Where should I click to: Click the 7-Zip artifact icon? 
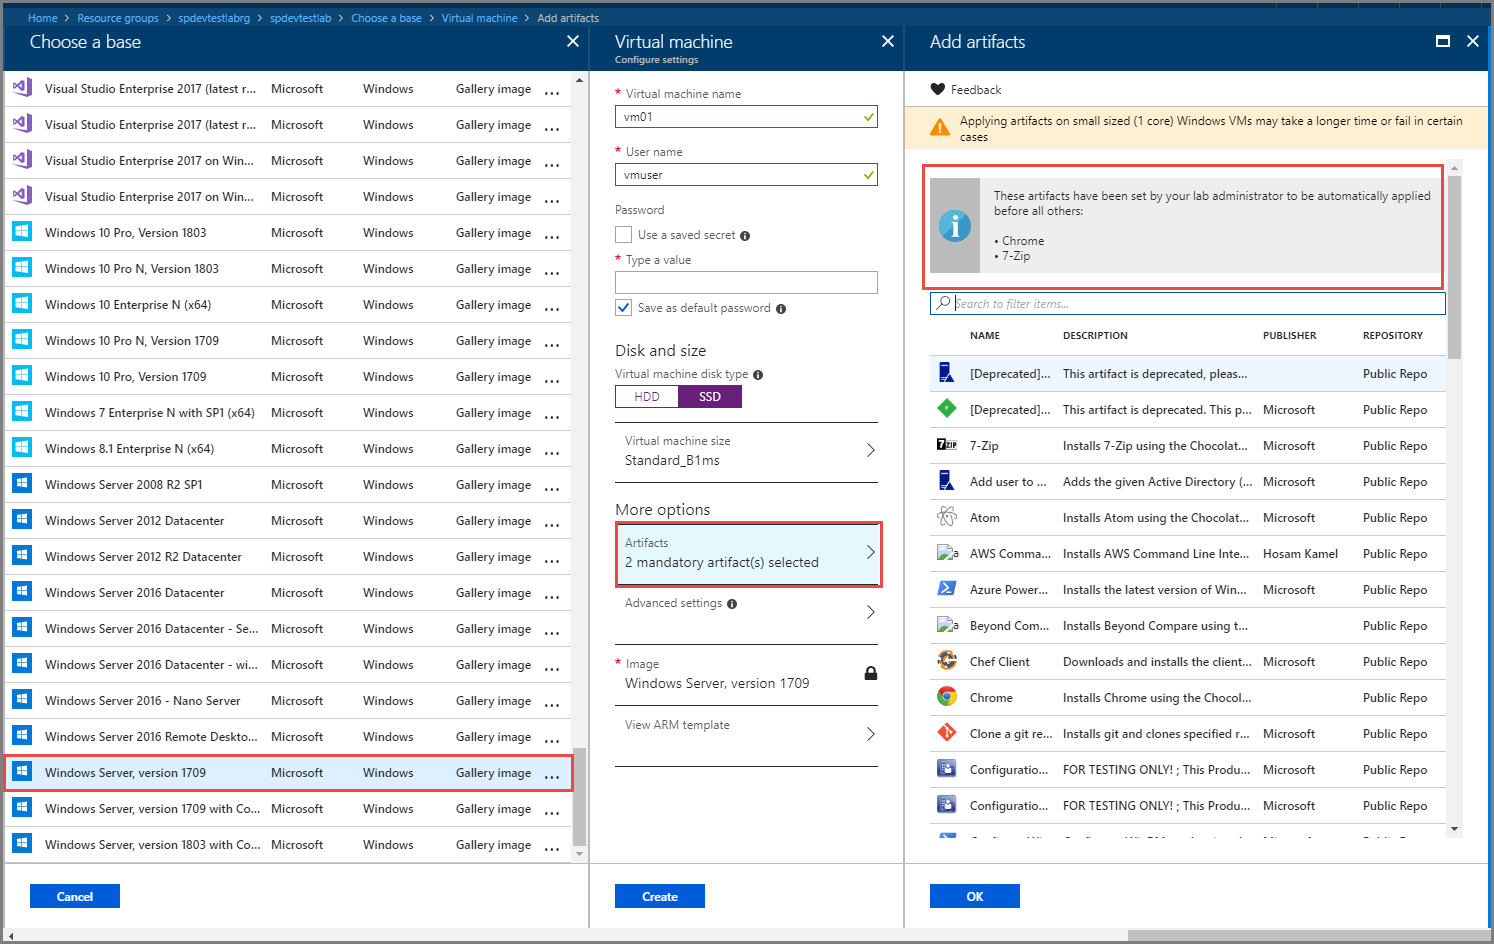tap(946, 445)
